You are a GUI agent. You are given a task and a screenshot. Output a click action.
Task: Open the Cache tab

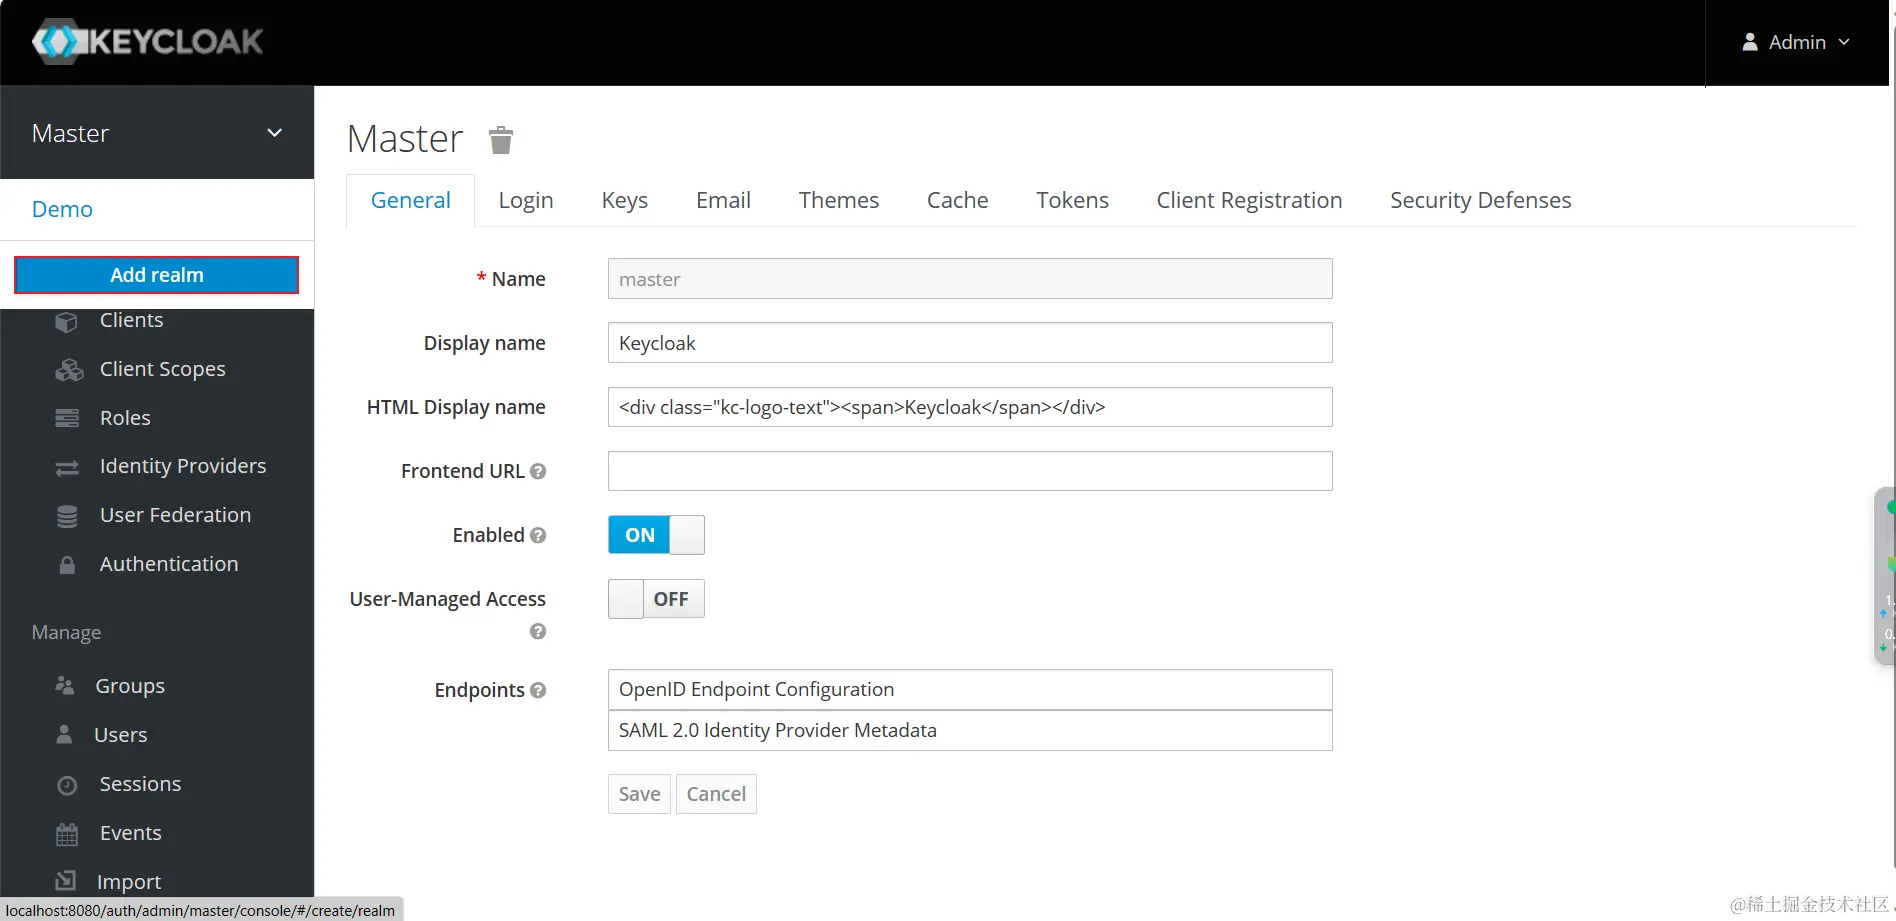[958, 200]
